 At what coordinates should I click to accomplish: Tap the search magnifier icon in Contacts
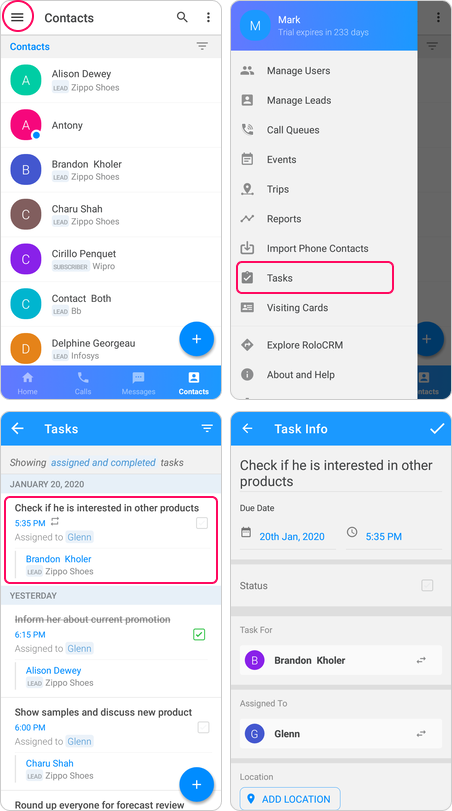(182, 17)
